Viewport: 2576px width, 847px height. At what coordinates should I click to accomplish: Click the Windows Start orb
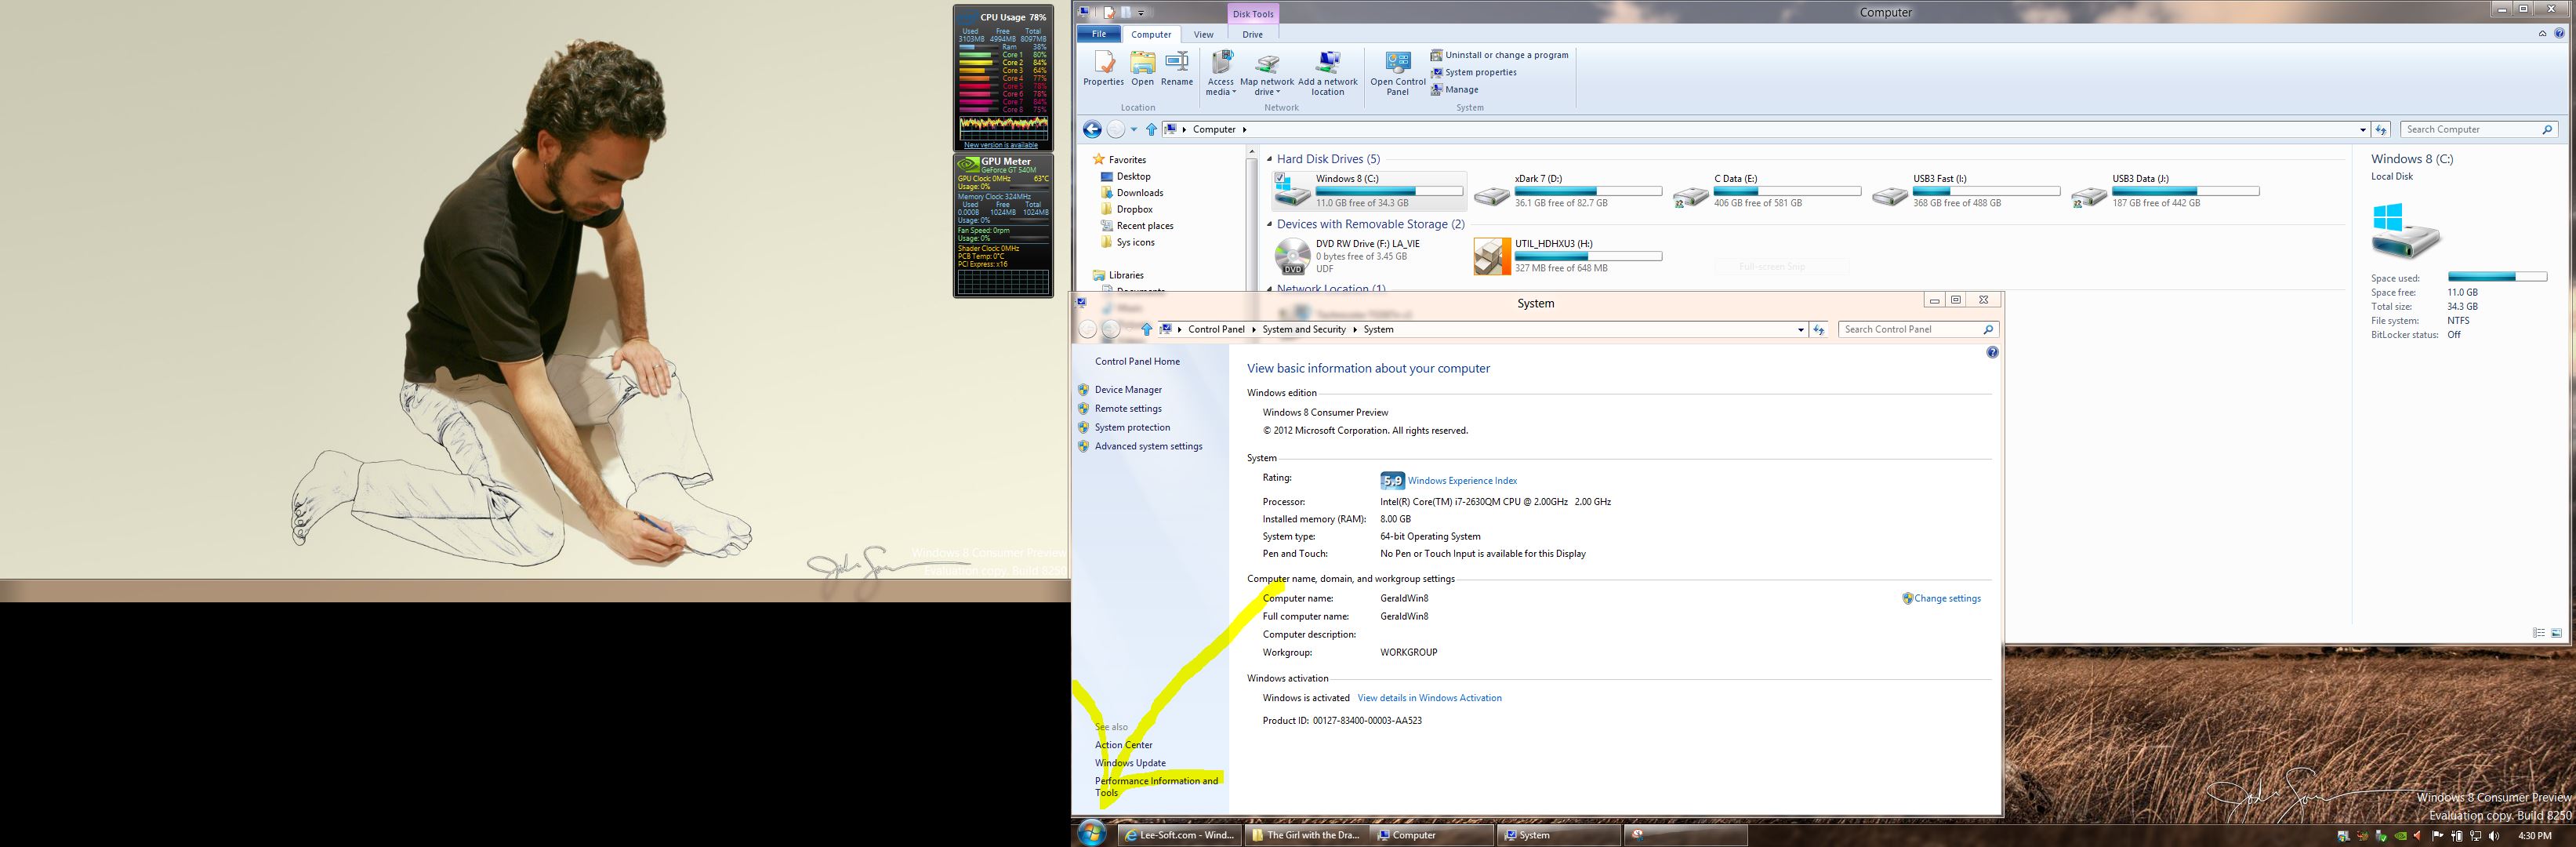[x=1091, y=833]
